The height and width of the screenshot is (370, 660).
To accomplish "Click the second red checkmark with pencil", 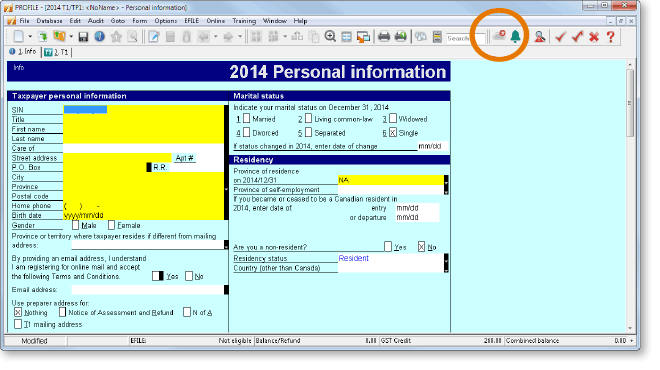I will (x=577, y=37).
